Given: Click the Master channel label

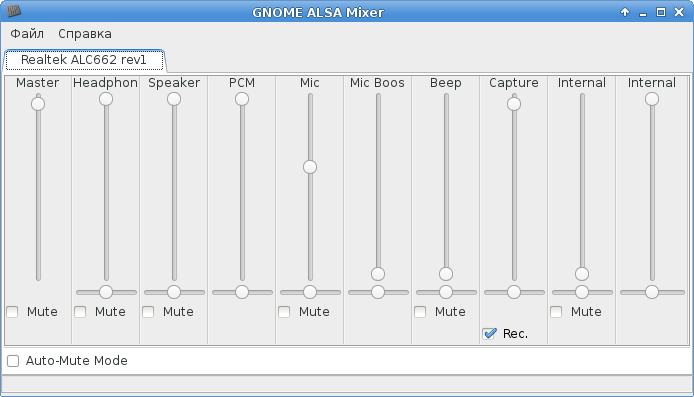Looking at the screenshot, I should tap(38, 83).
